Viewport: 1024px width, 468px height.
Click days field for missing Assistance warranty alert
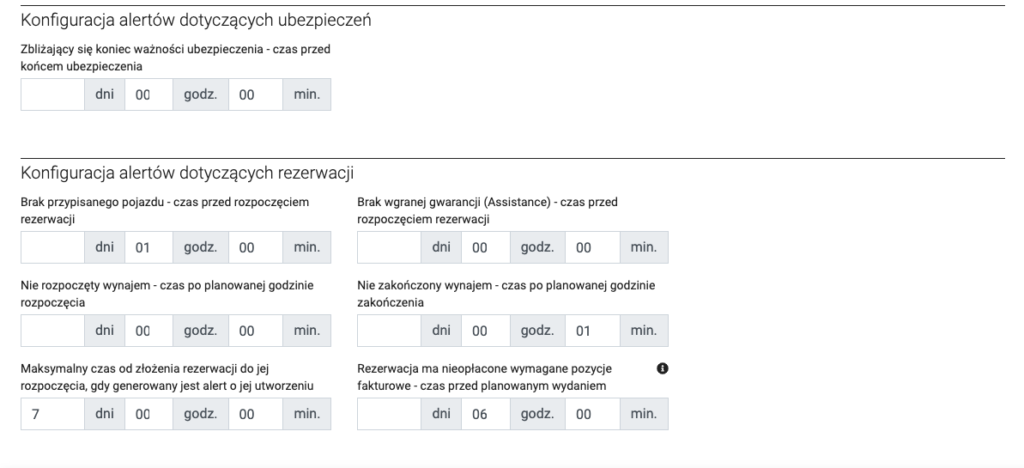(x=389, y=247)
